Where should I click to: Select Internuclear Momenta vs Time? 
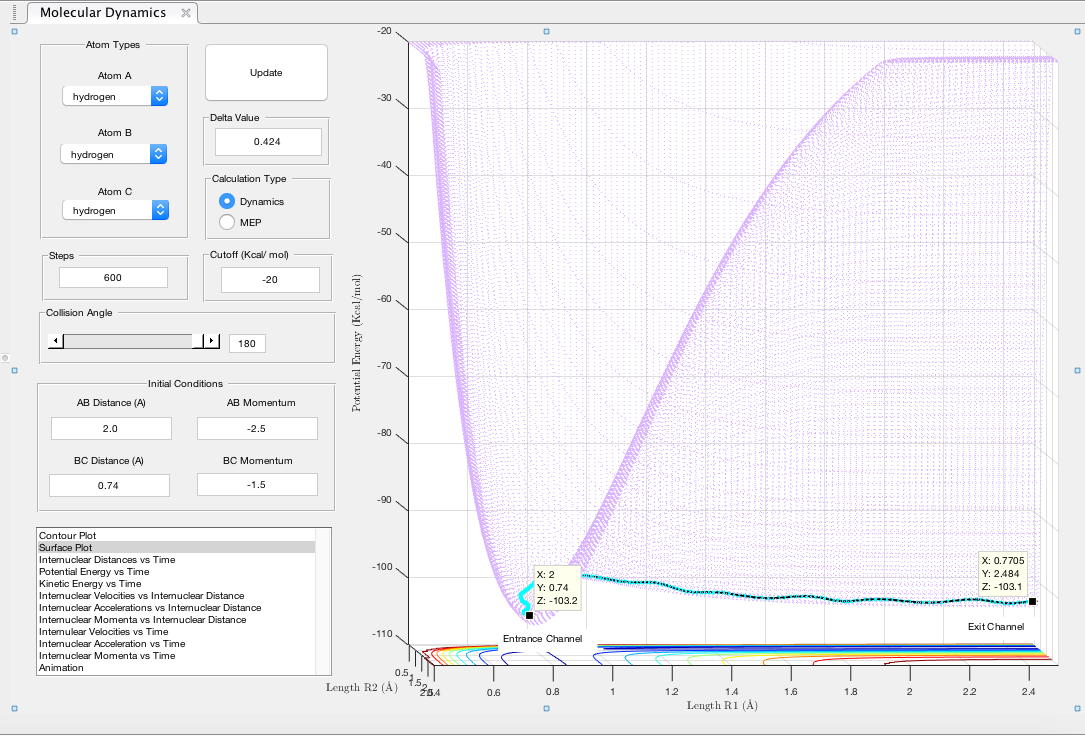[x=176, y=655]
